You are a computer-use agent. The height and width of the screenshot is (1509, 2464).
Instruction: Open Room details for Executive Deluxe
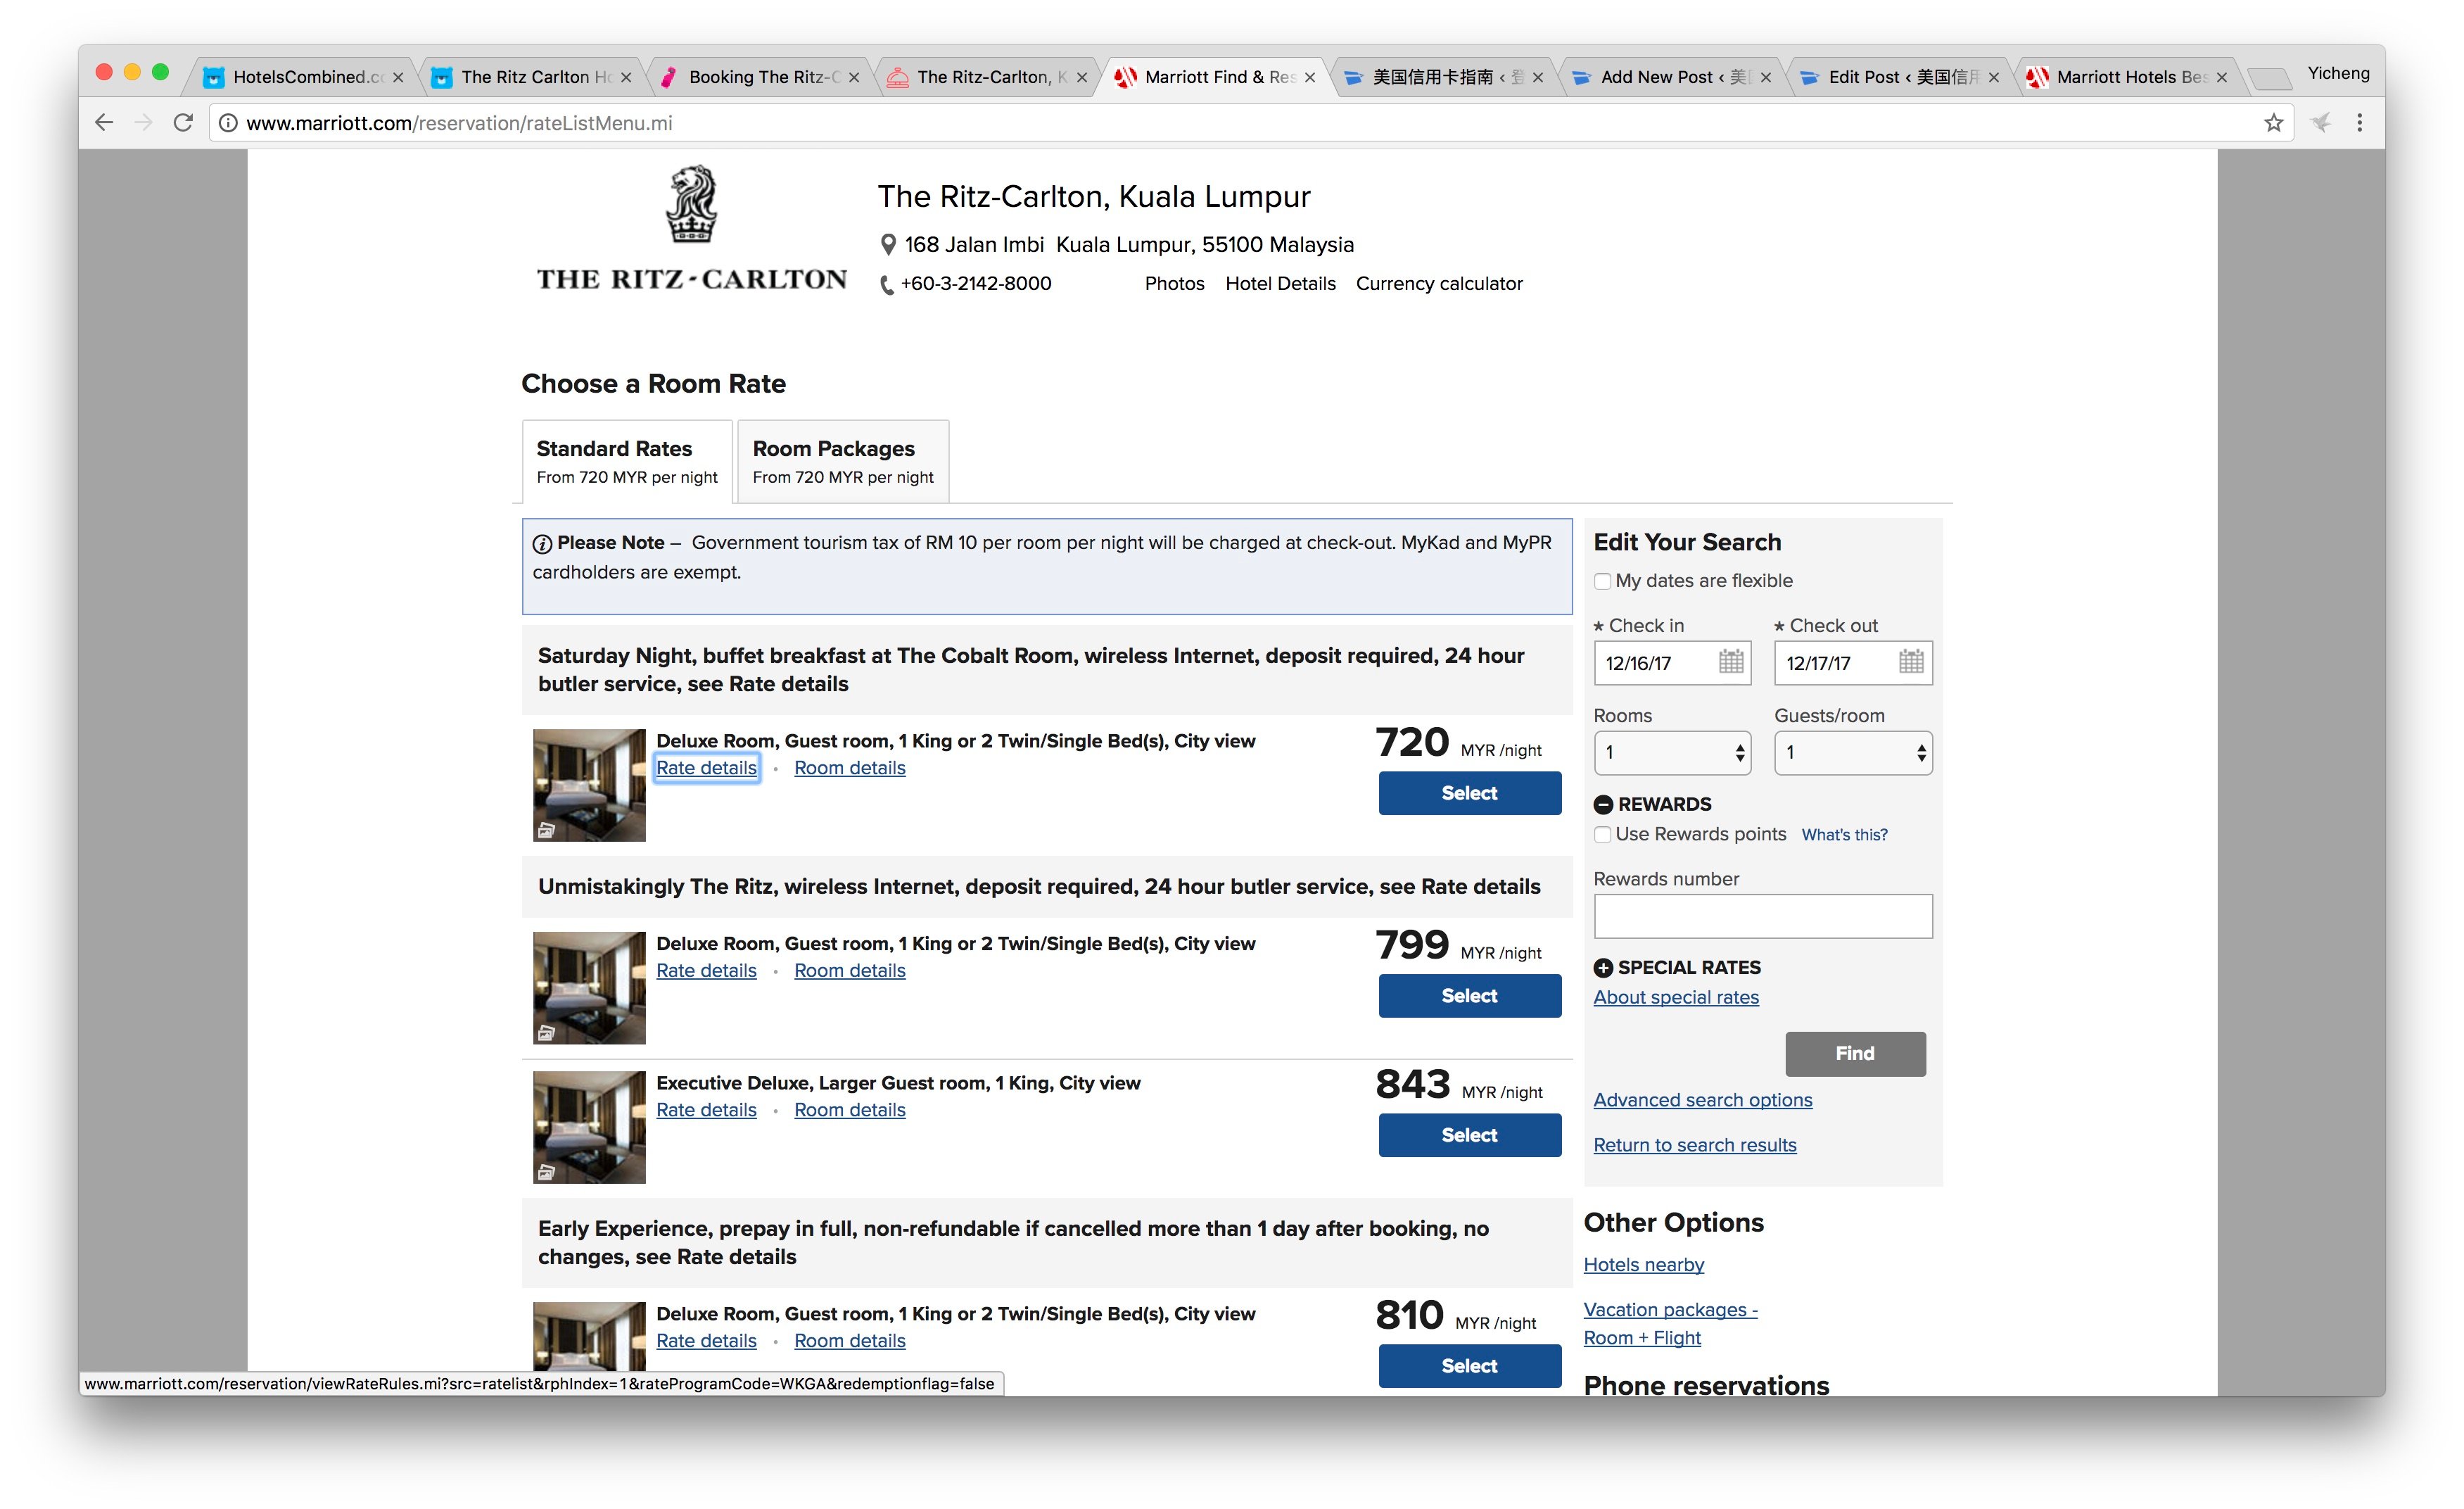point(850,1110)
